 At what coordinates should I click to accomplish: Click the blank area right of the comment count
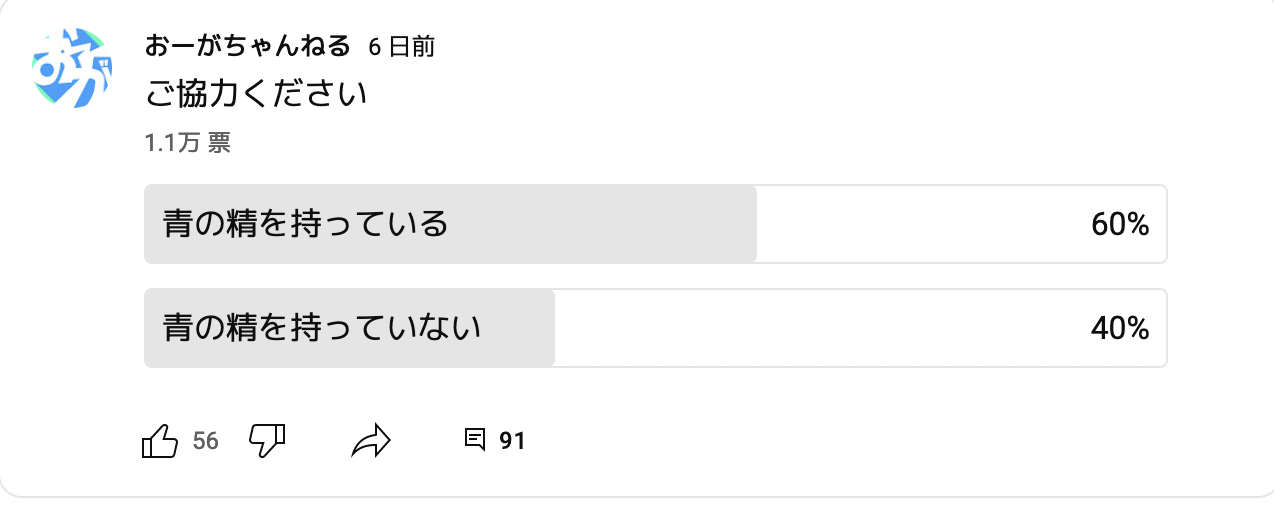800,441
